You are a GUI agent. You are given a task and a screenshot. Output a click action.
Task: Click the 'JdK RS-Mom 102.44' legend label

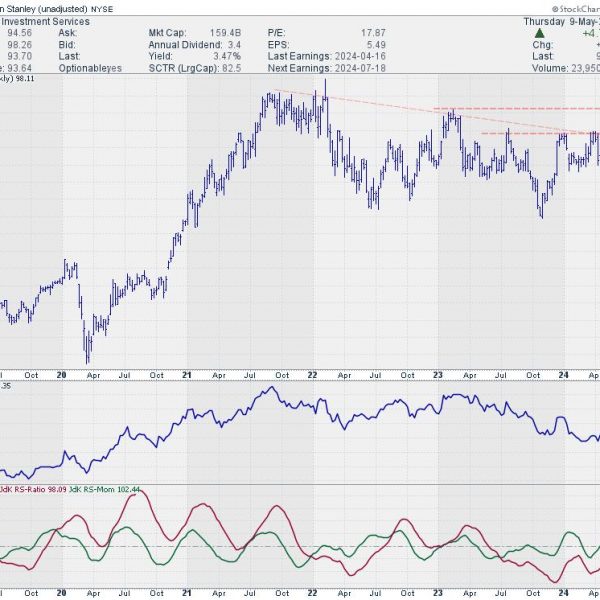coord(104,489)
